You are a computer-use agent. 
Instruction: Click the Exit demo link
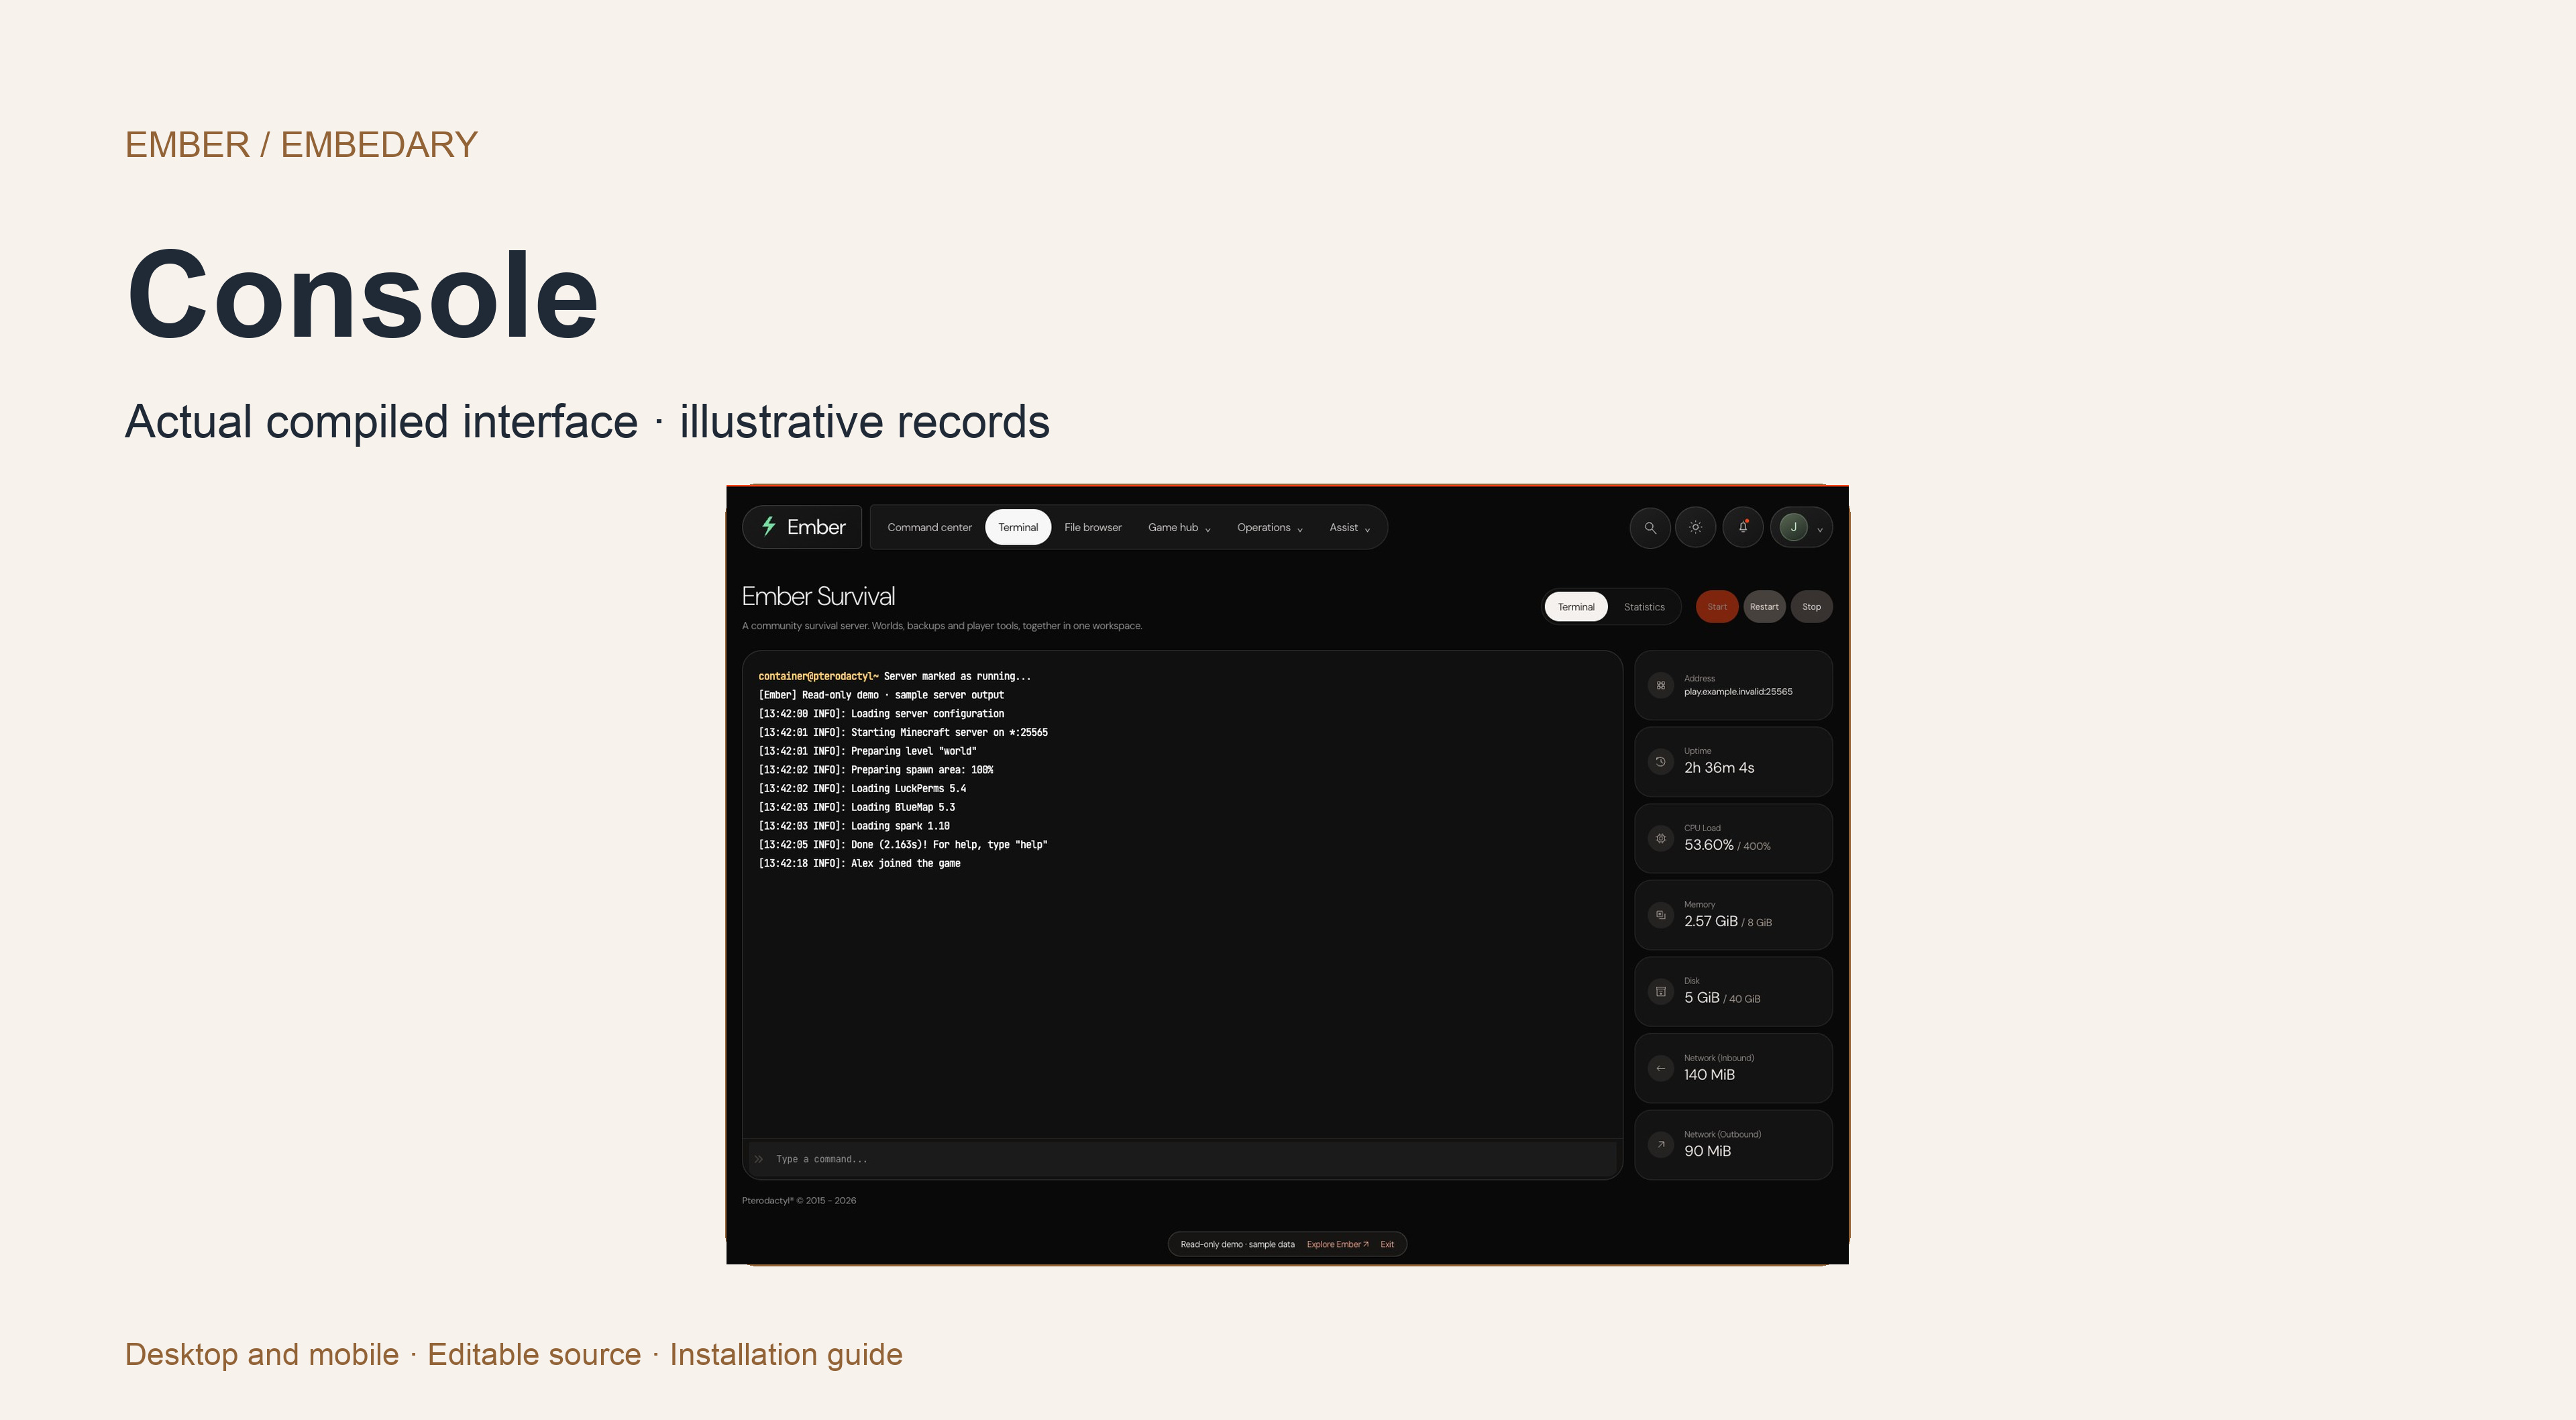[x=1386, y=1244]
